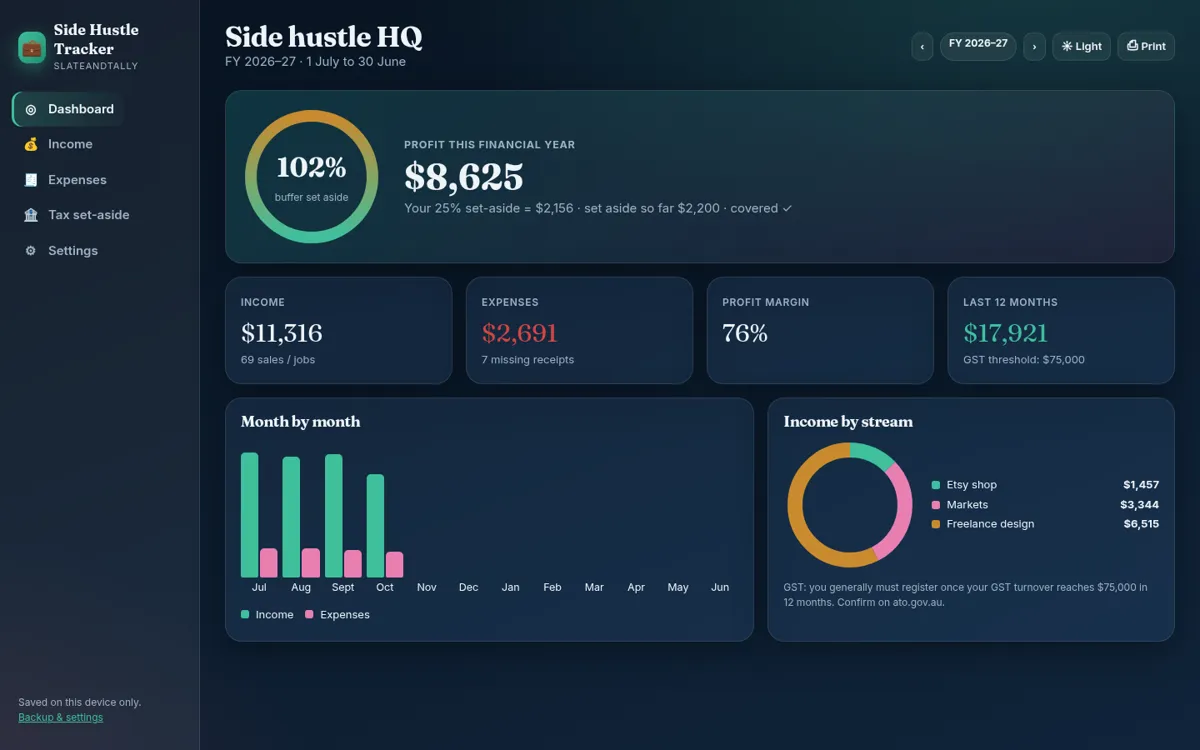Click the GST registration note text
1200x750 pixels.
(x=966, y=595)
